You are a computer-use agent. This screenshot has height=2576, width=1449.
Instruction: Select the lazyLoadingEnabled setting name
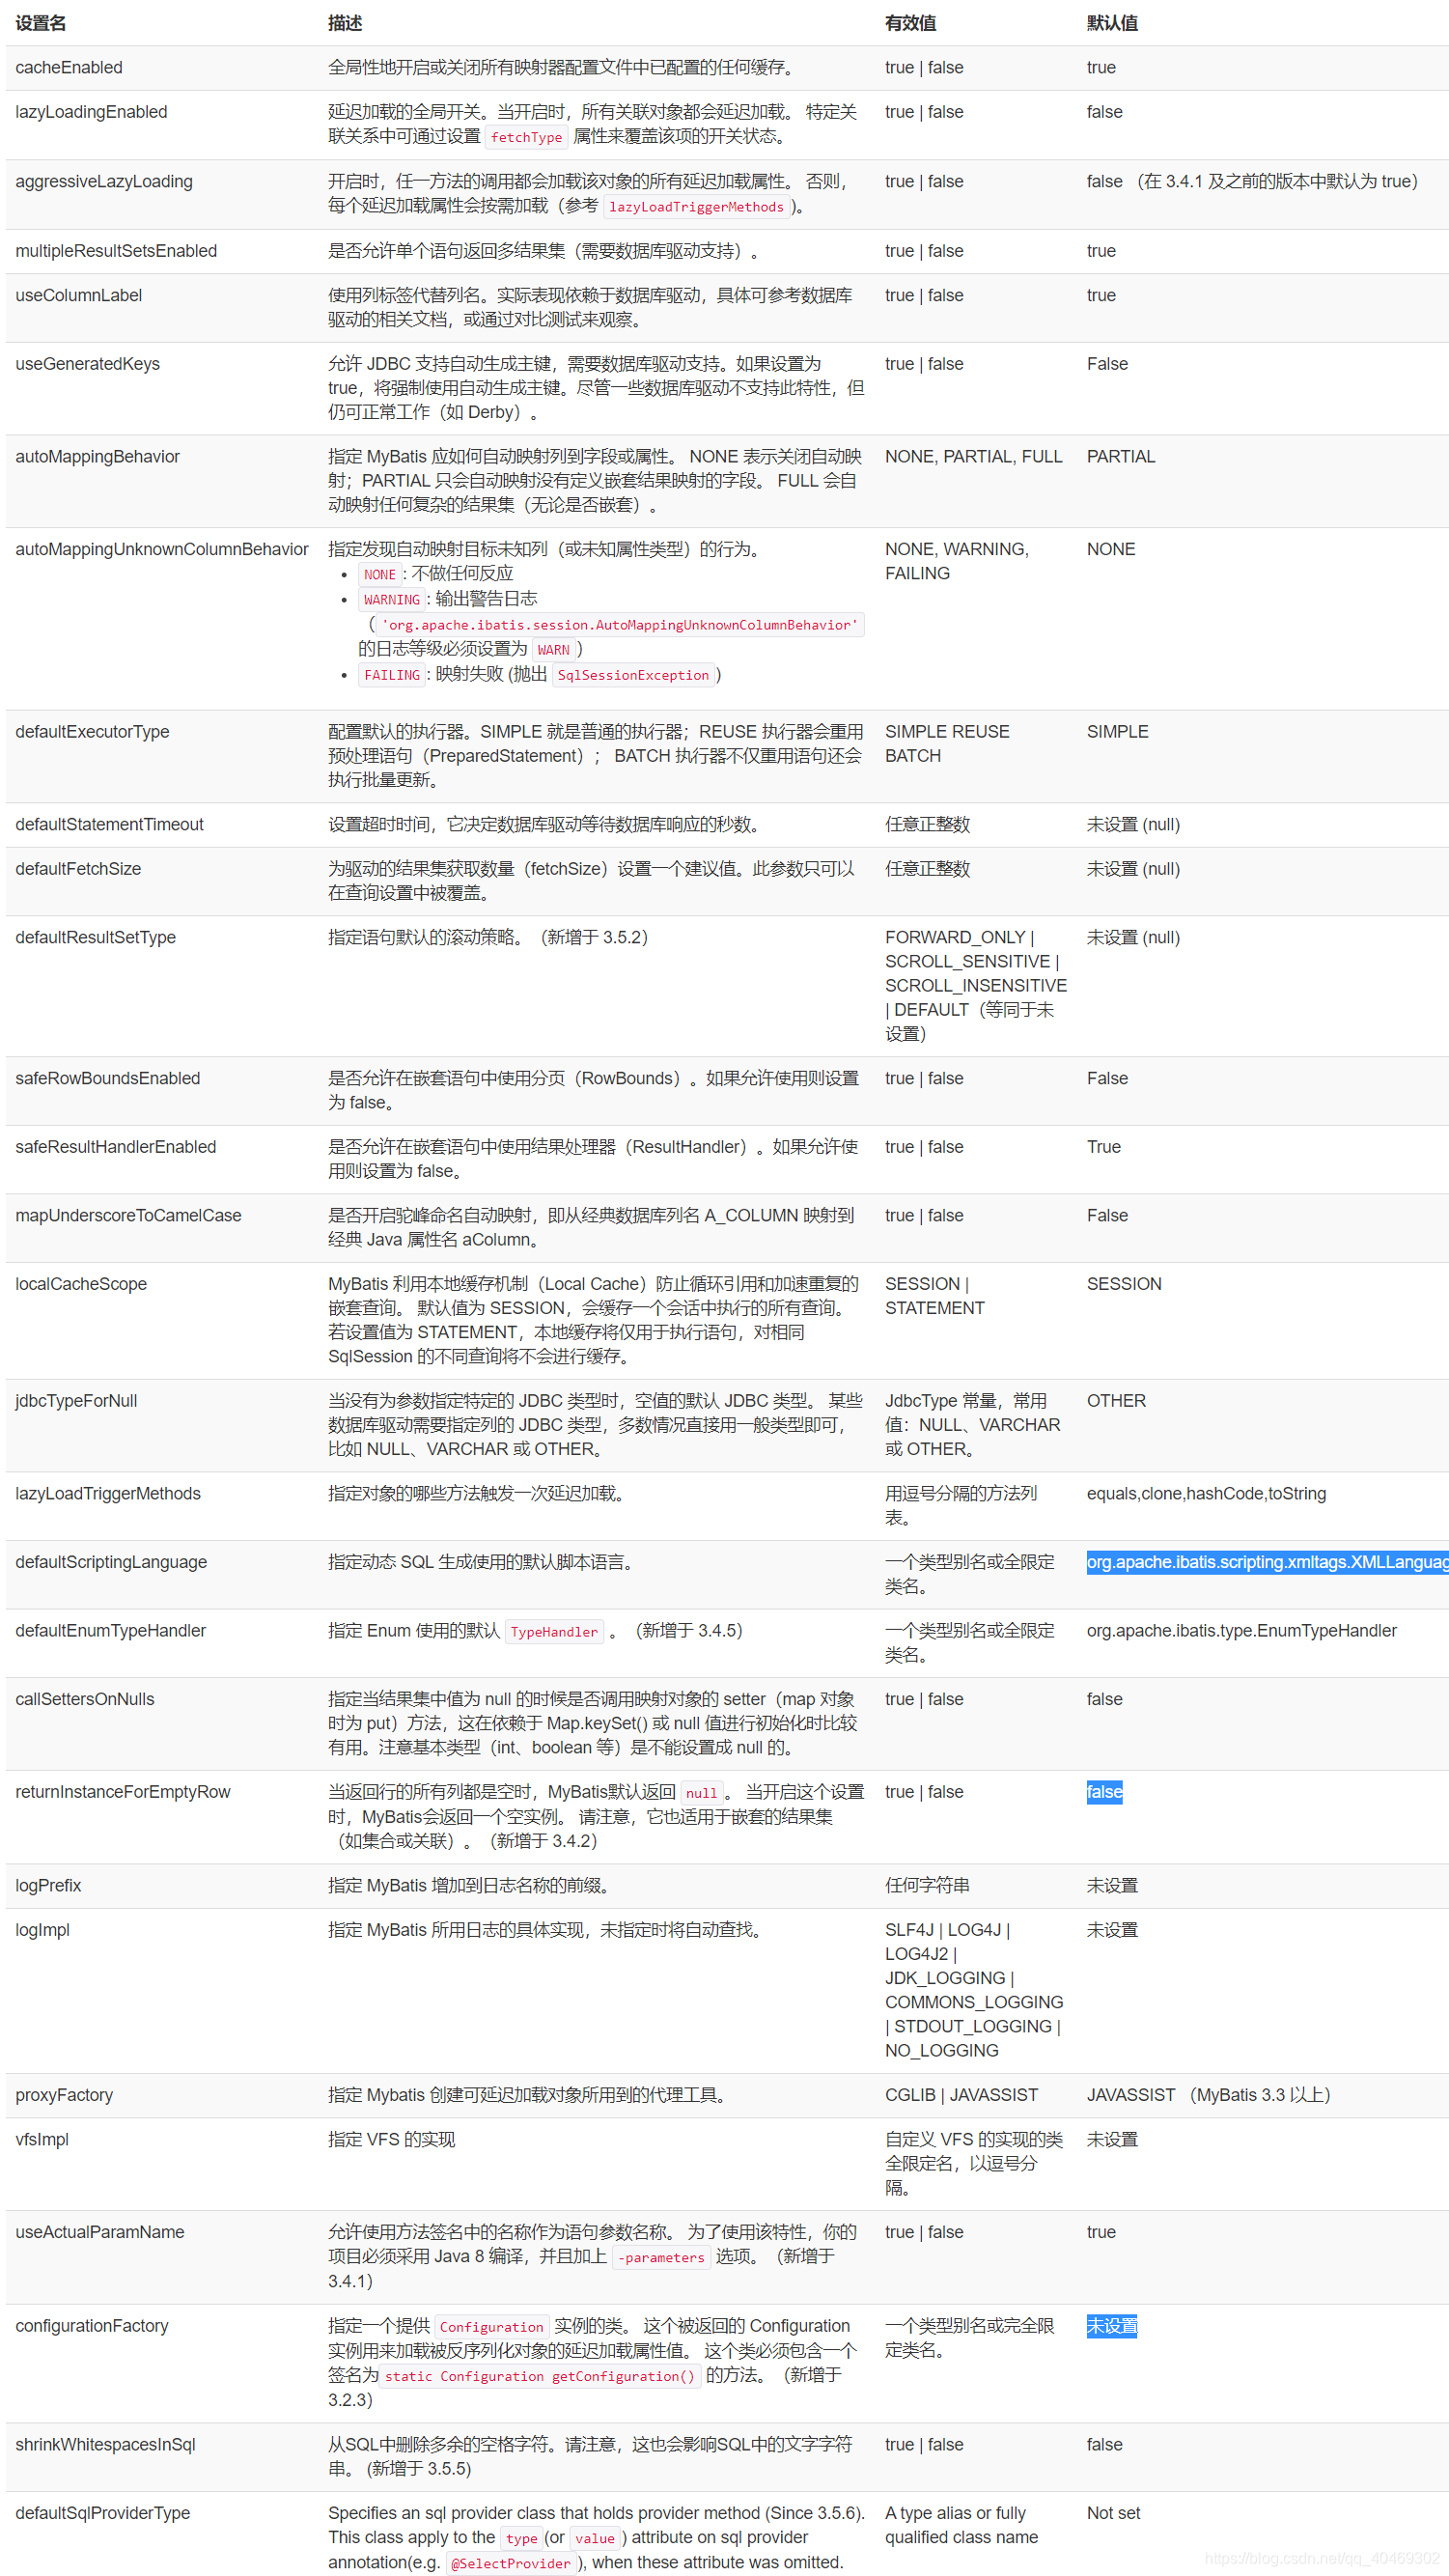[91, 112]
